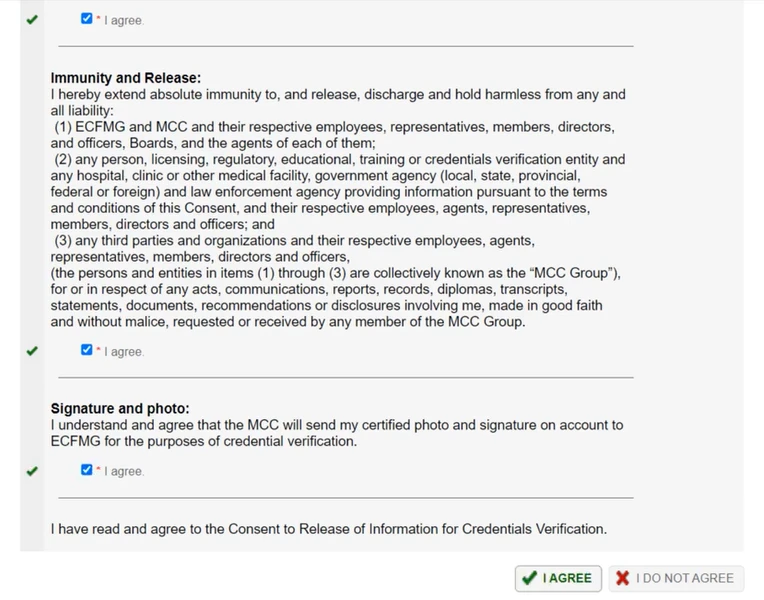Click the red X icon on the decline button
The width and height of the screenshot is (764, 600).
click(623, 578)
